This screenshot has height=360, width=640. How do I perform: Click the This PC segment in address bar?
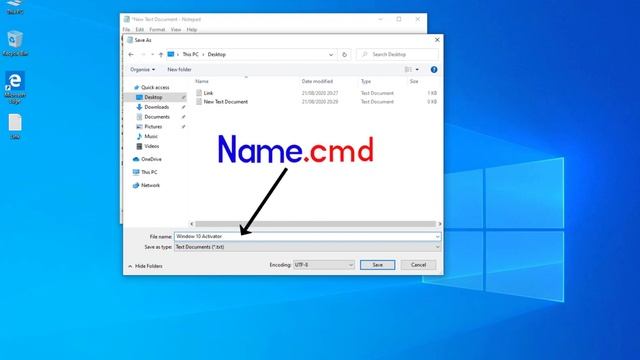(190, 54)
